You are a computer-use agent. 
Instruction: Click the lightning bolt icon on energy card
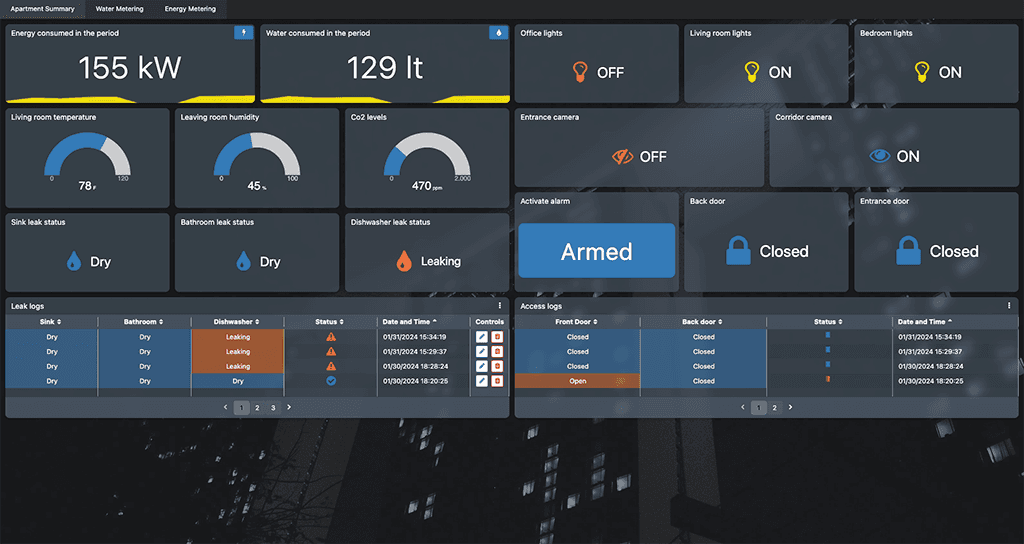(243, 33)
